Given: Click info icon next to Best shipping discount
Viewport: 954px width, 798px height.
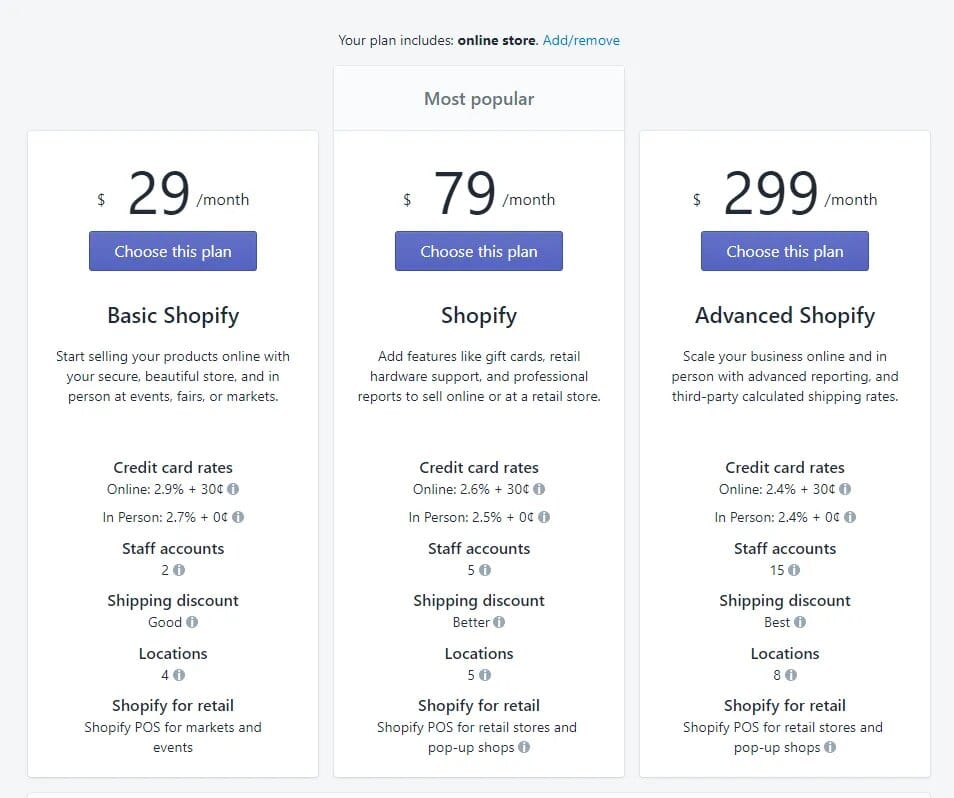Looking at the screenshot, I should [800, 622].
